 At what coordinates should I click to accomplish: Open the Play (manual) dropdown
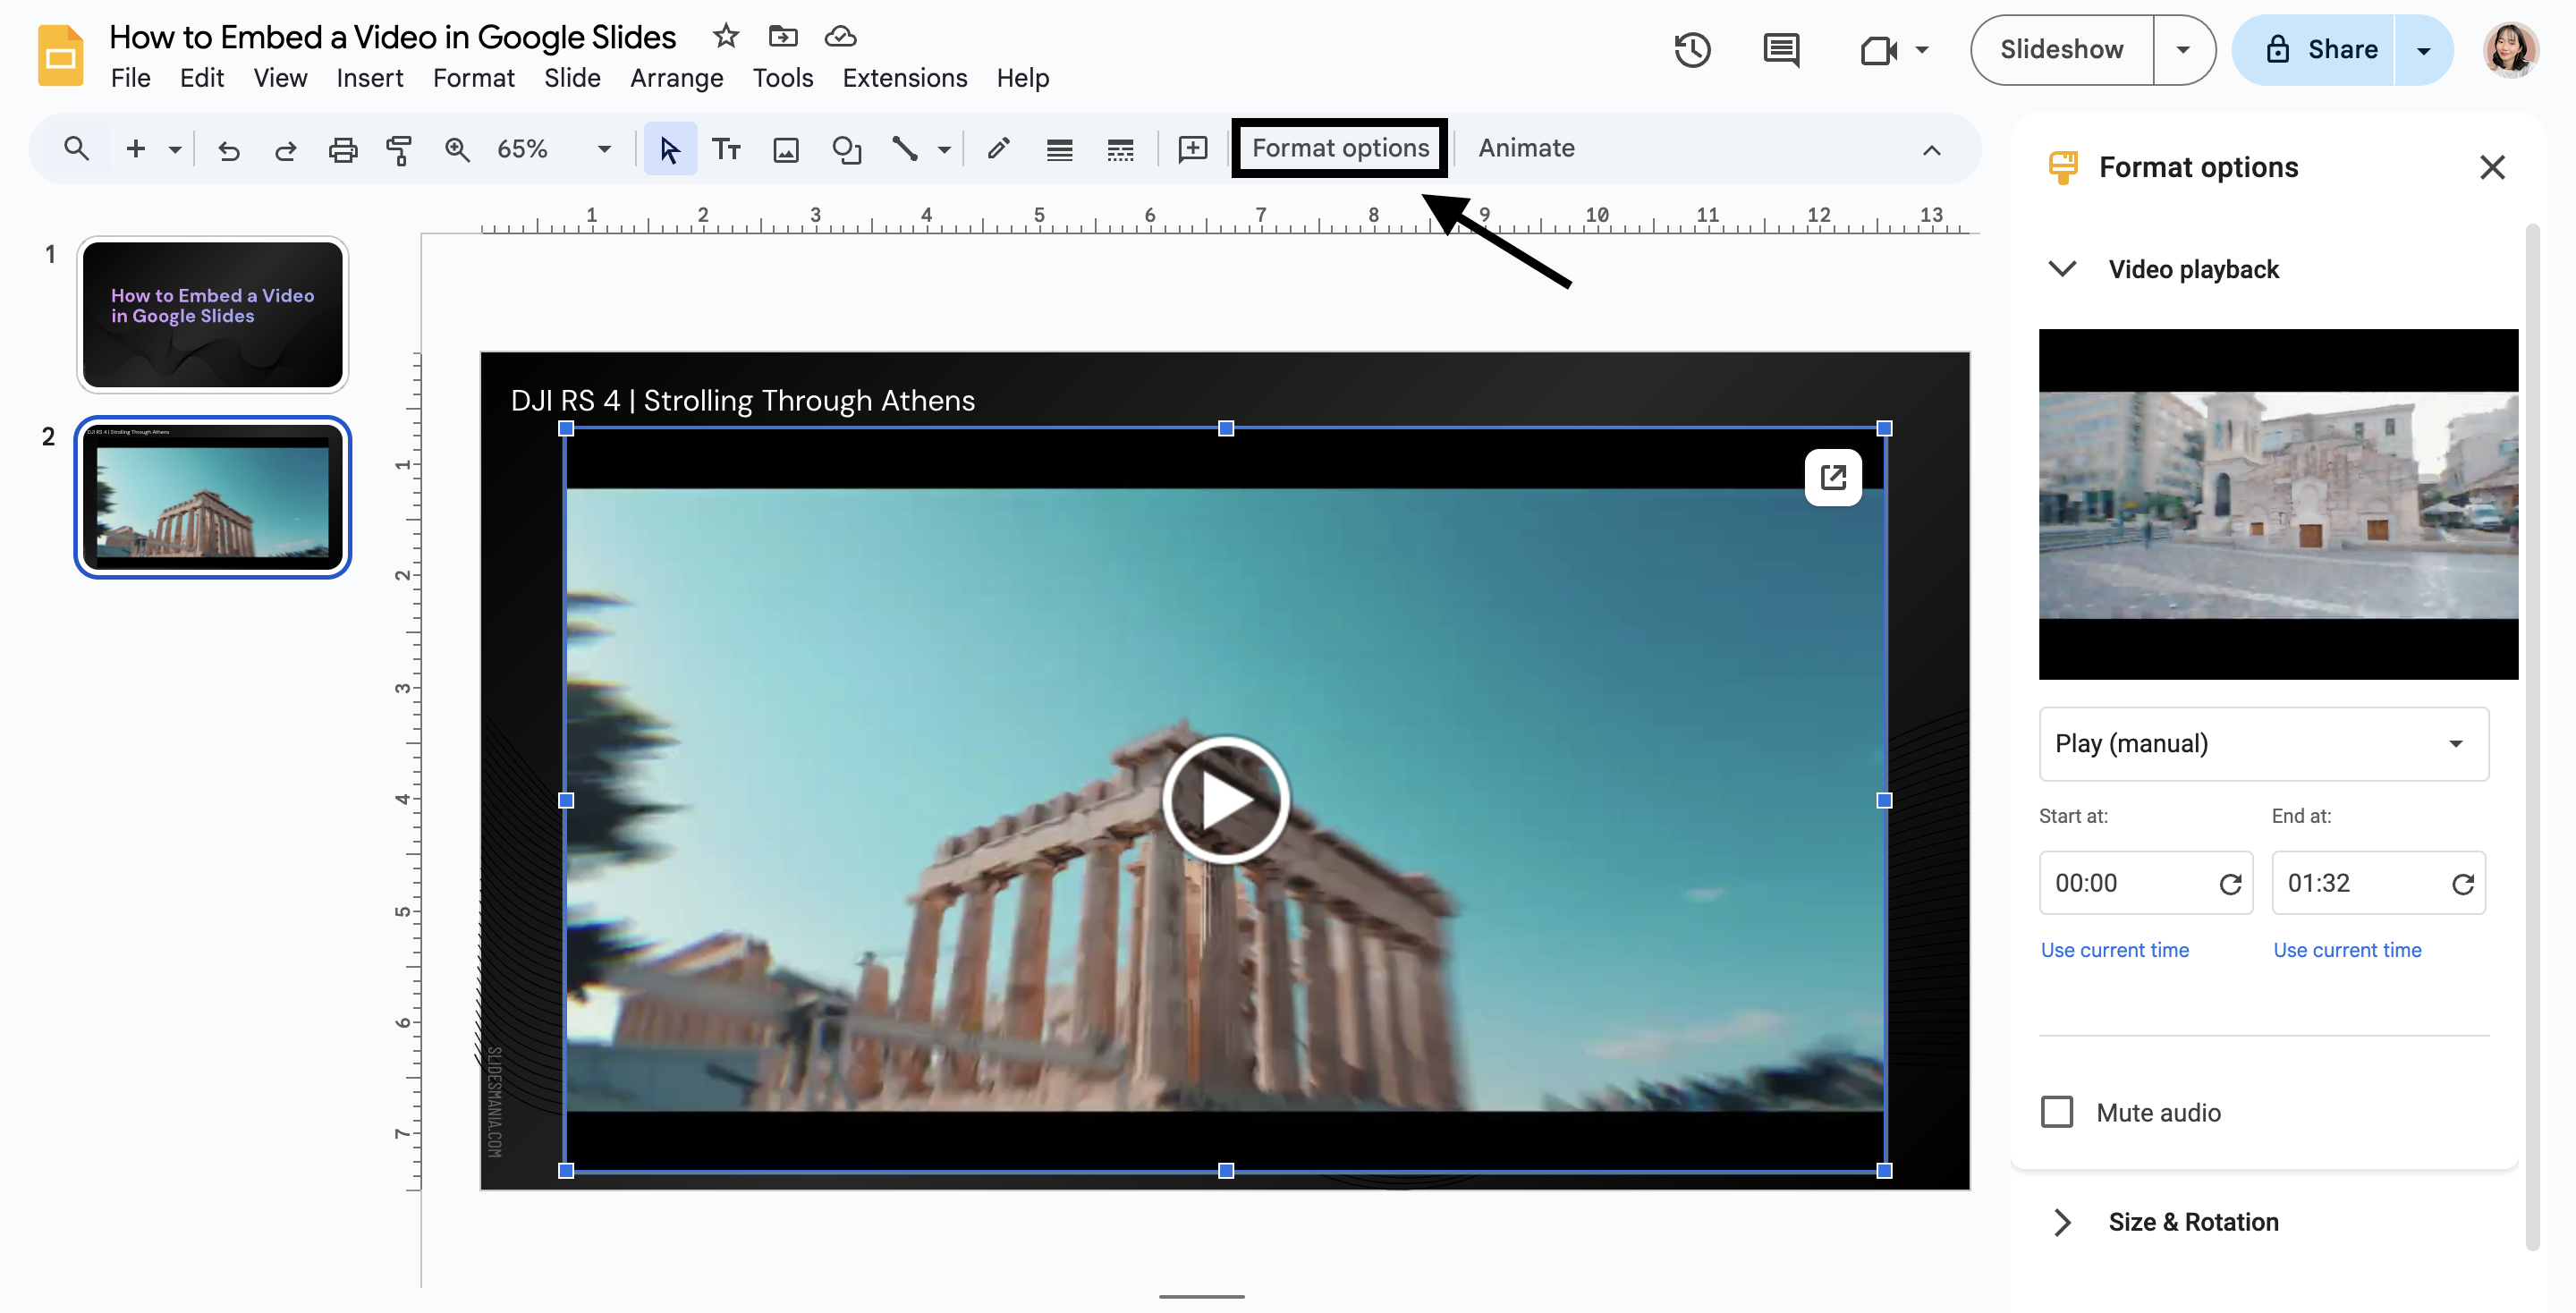click(x=2264, y=744)
